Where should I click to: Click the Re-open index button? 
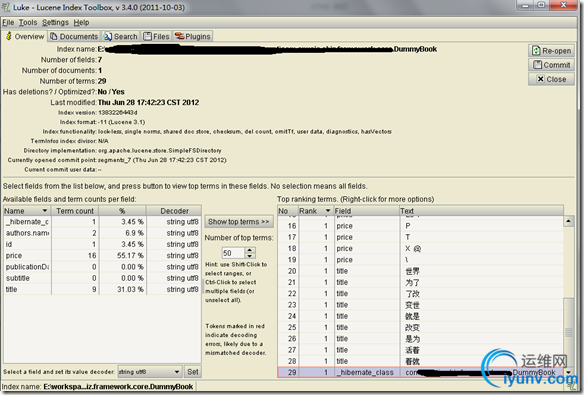click(x=551, y=51)
